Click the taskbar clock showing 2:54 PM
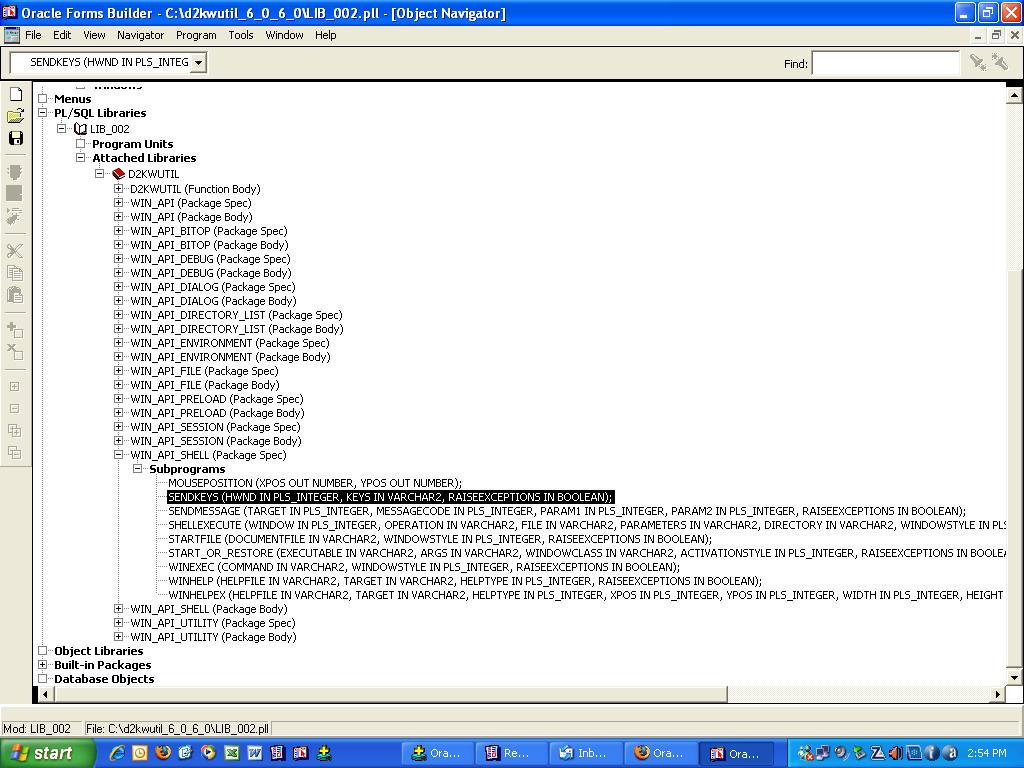The height and width of the screenshot is (768, 1024). 987,753
